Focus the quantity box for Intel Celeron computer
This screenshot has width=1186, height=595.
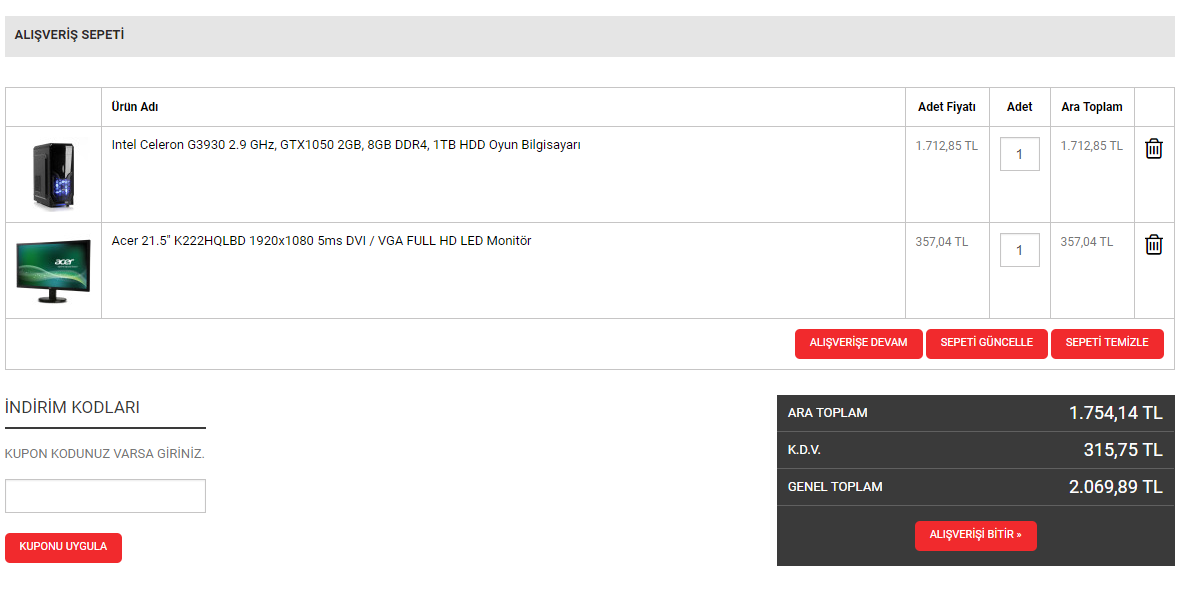(x=1019, y=154)
